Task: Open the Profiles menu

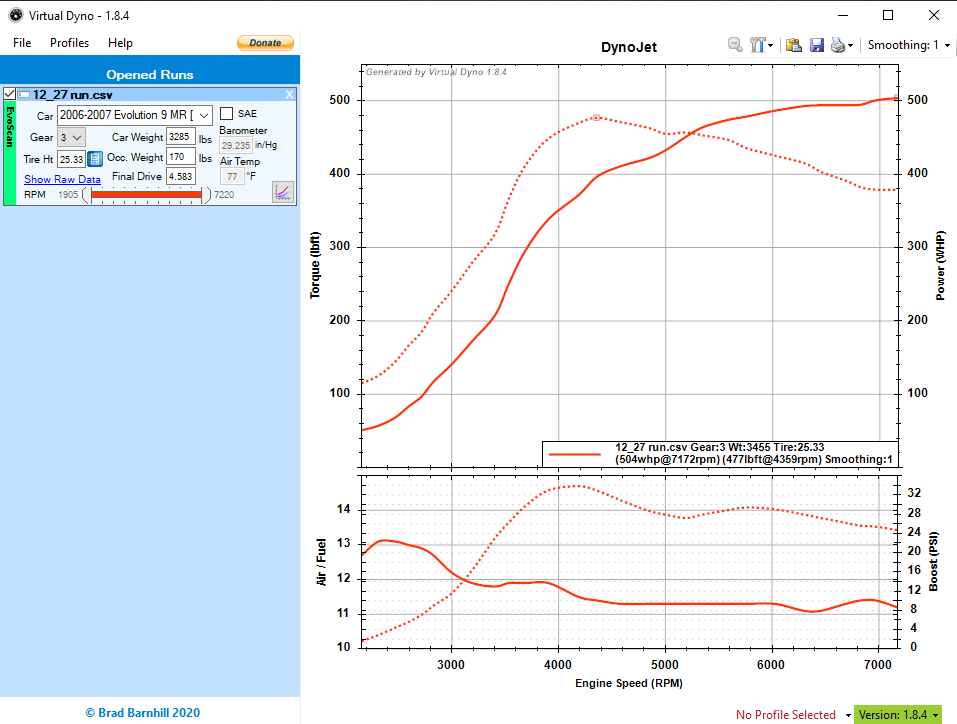Action: (x=69, y=43)
